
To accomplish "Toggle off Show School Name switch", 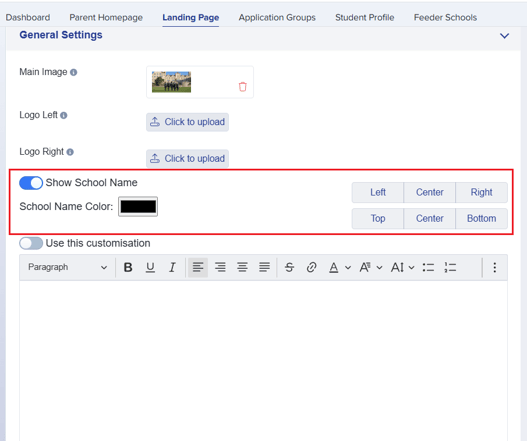I will click(31, 183).
